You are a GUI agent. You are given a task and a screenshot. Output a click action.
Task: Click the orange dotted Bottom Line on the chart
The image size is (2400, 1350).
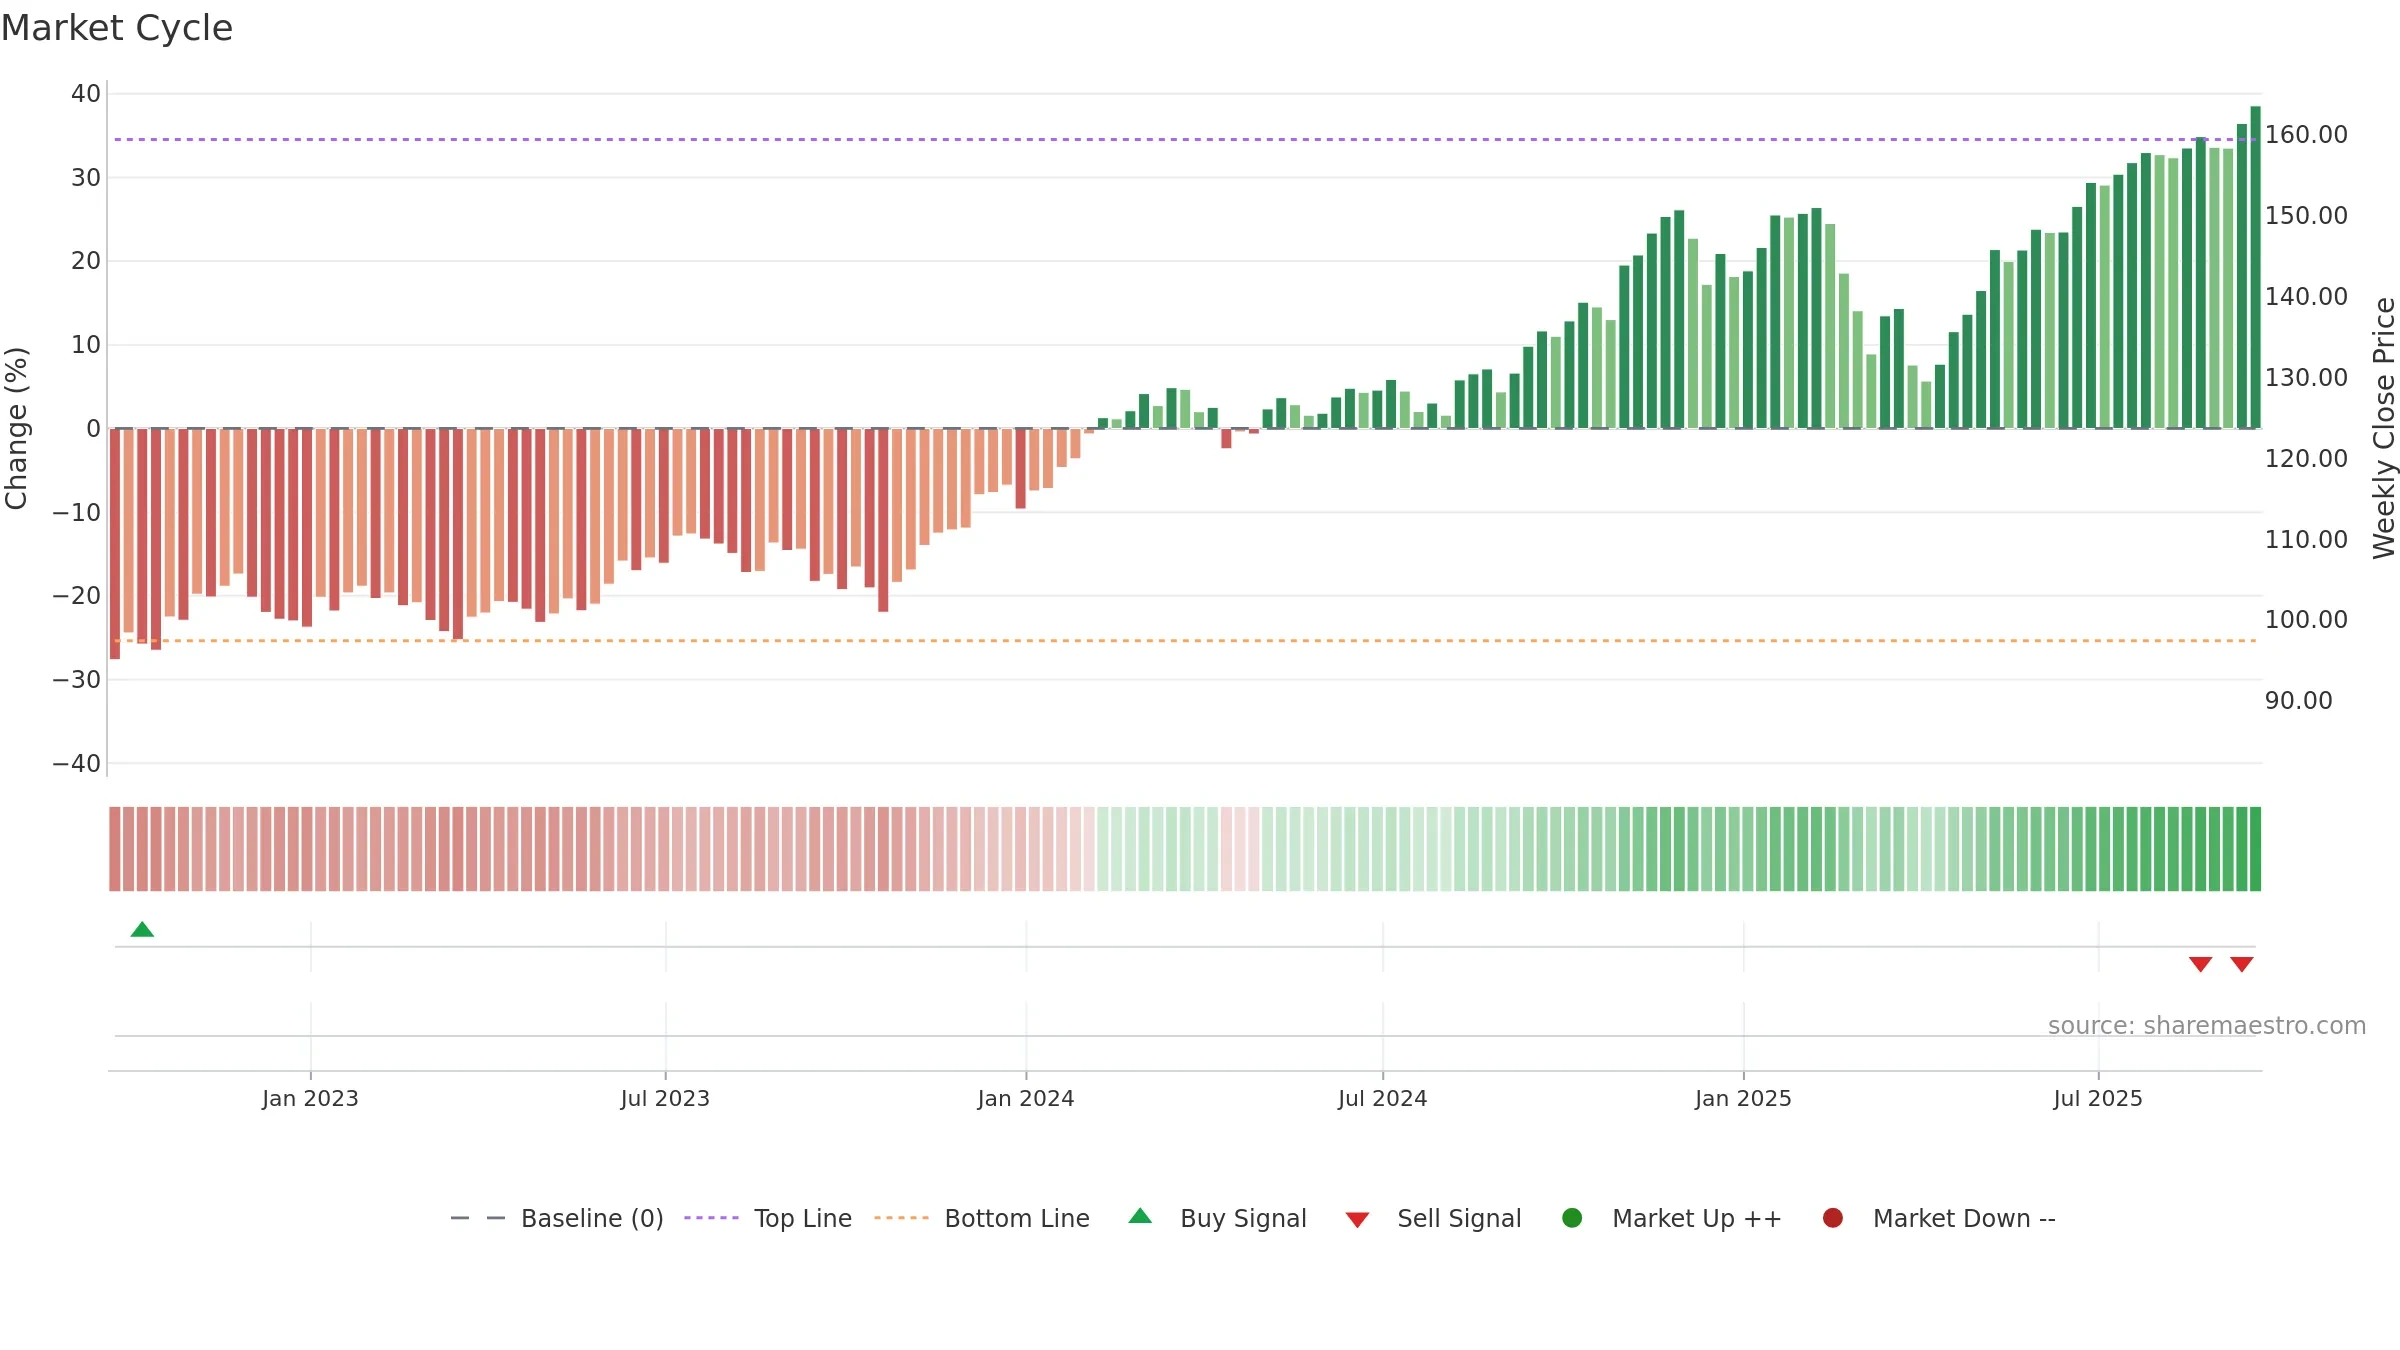click(1185, 640)
